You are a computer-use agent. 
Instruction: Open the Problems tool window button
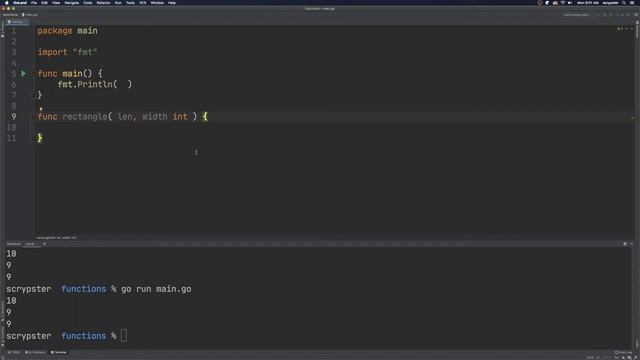[x=36, y=352]
